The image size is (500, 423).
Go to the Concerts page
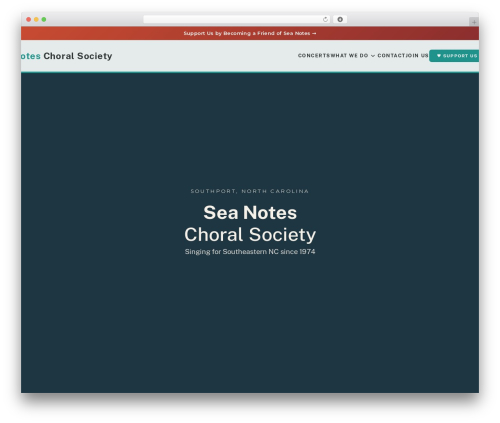[x=314, y=56]
